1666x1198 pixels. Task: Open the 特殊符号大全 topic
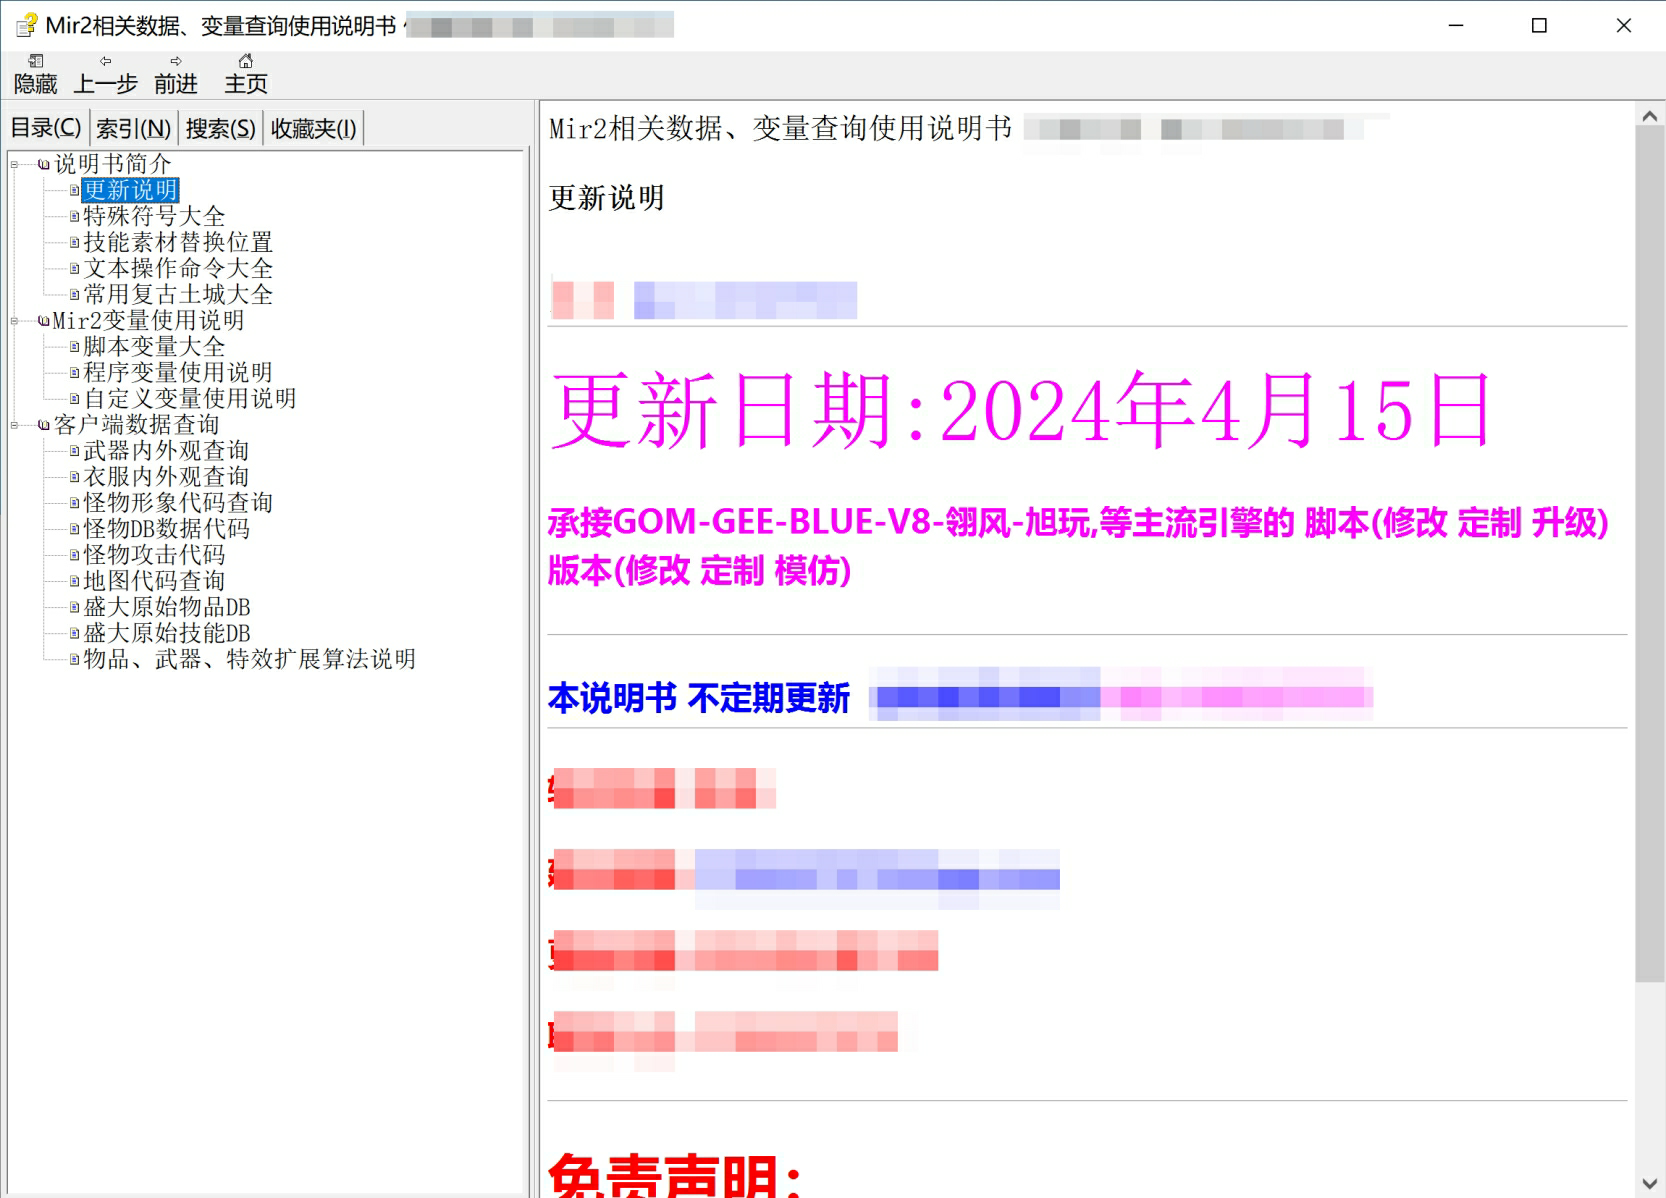point(154,216)
